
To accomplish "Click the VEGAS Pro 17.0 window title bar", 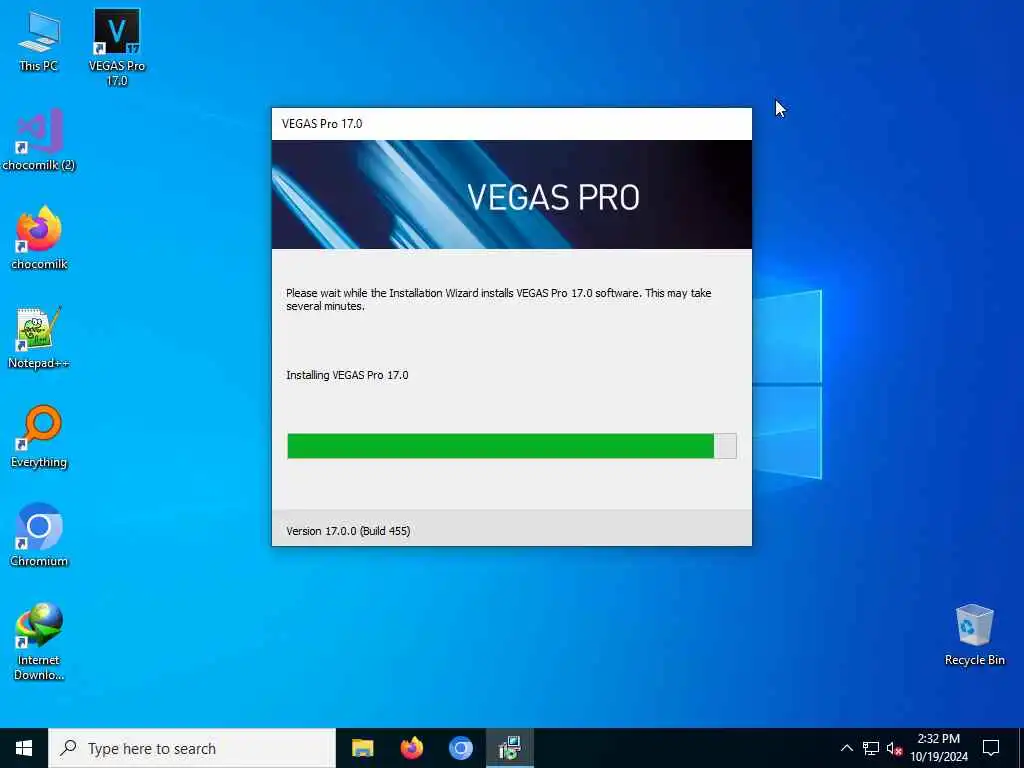I will tap(512, 123).
